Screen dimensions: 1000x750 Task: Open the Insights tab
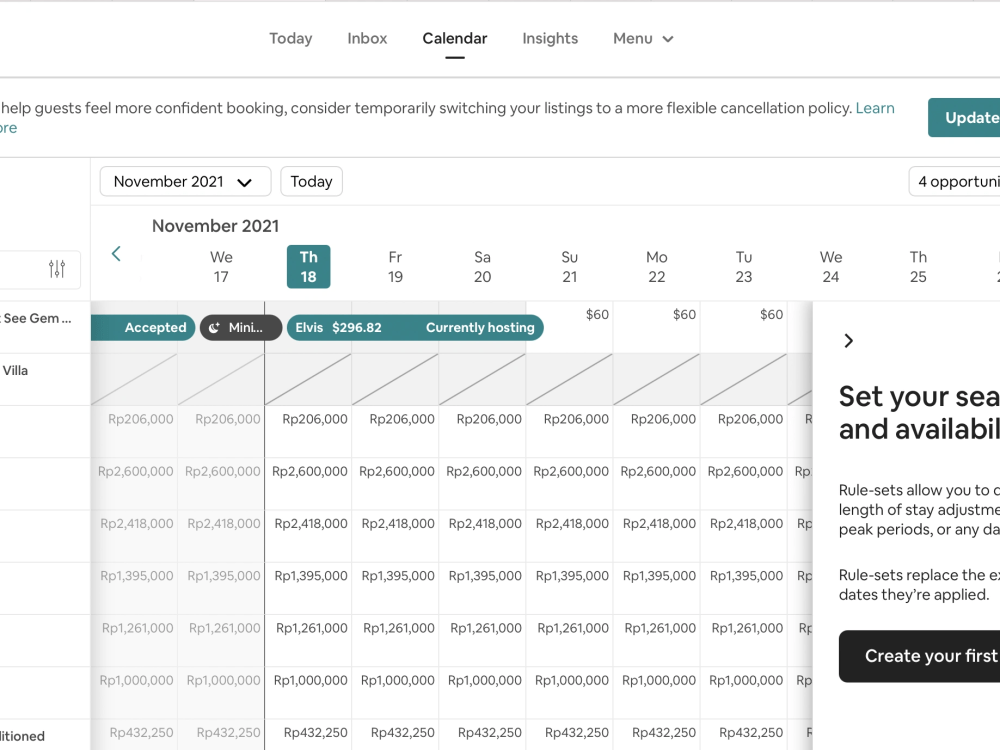tap(550, 38)
